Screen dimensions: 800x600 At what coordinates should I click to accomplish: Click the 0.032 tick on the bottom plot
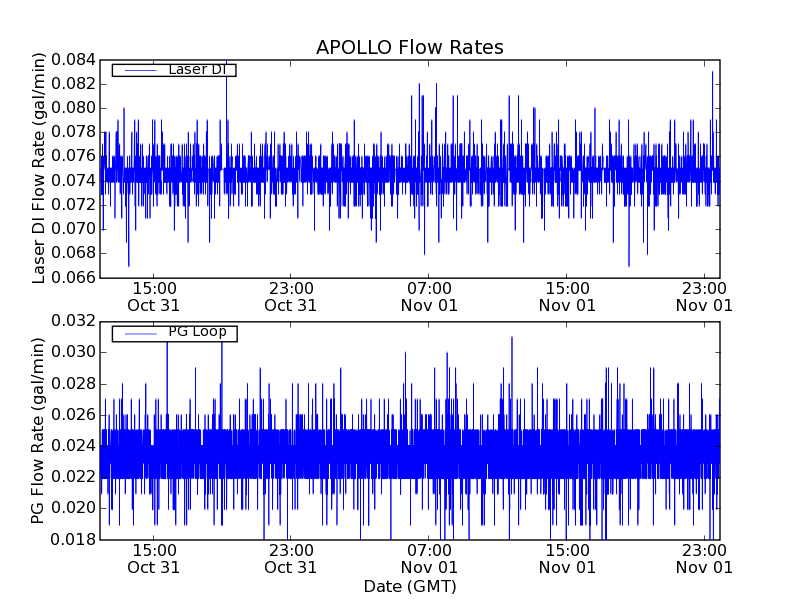click(73, 321)
